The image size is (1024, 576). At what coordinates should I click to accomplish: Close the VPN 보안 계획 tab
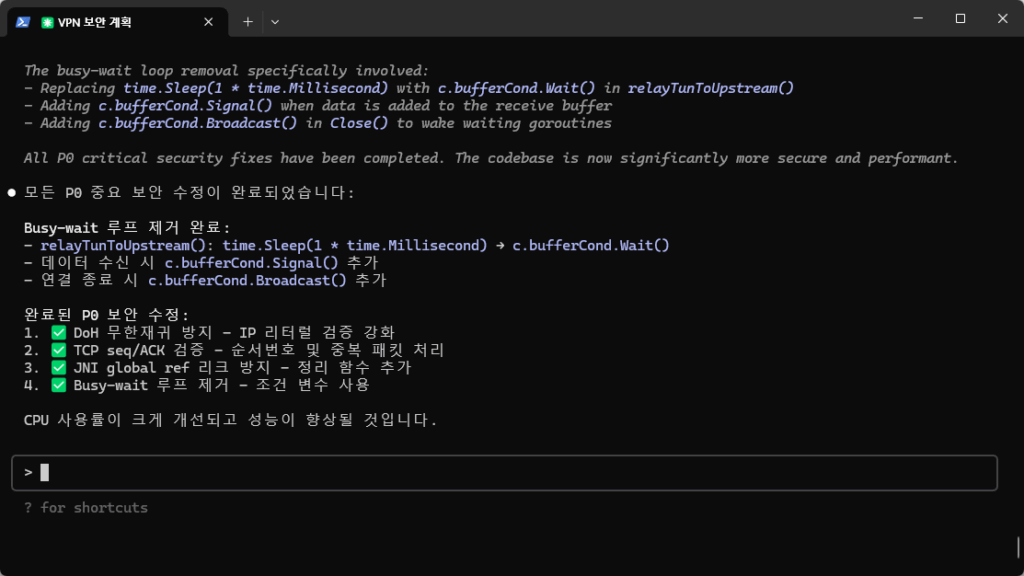point(209,21)
